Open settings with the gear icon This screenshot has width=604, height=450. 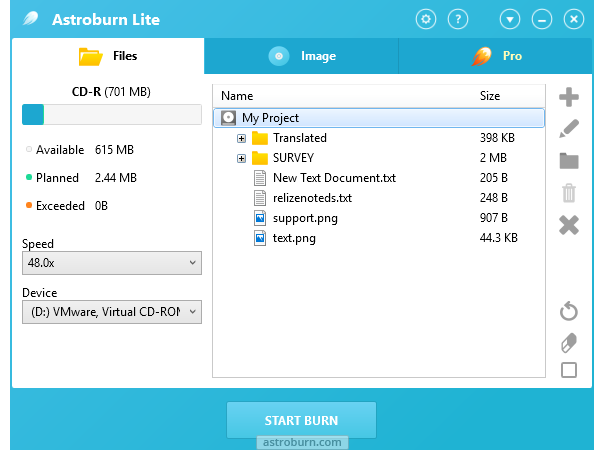426,19
